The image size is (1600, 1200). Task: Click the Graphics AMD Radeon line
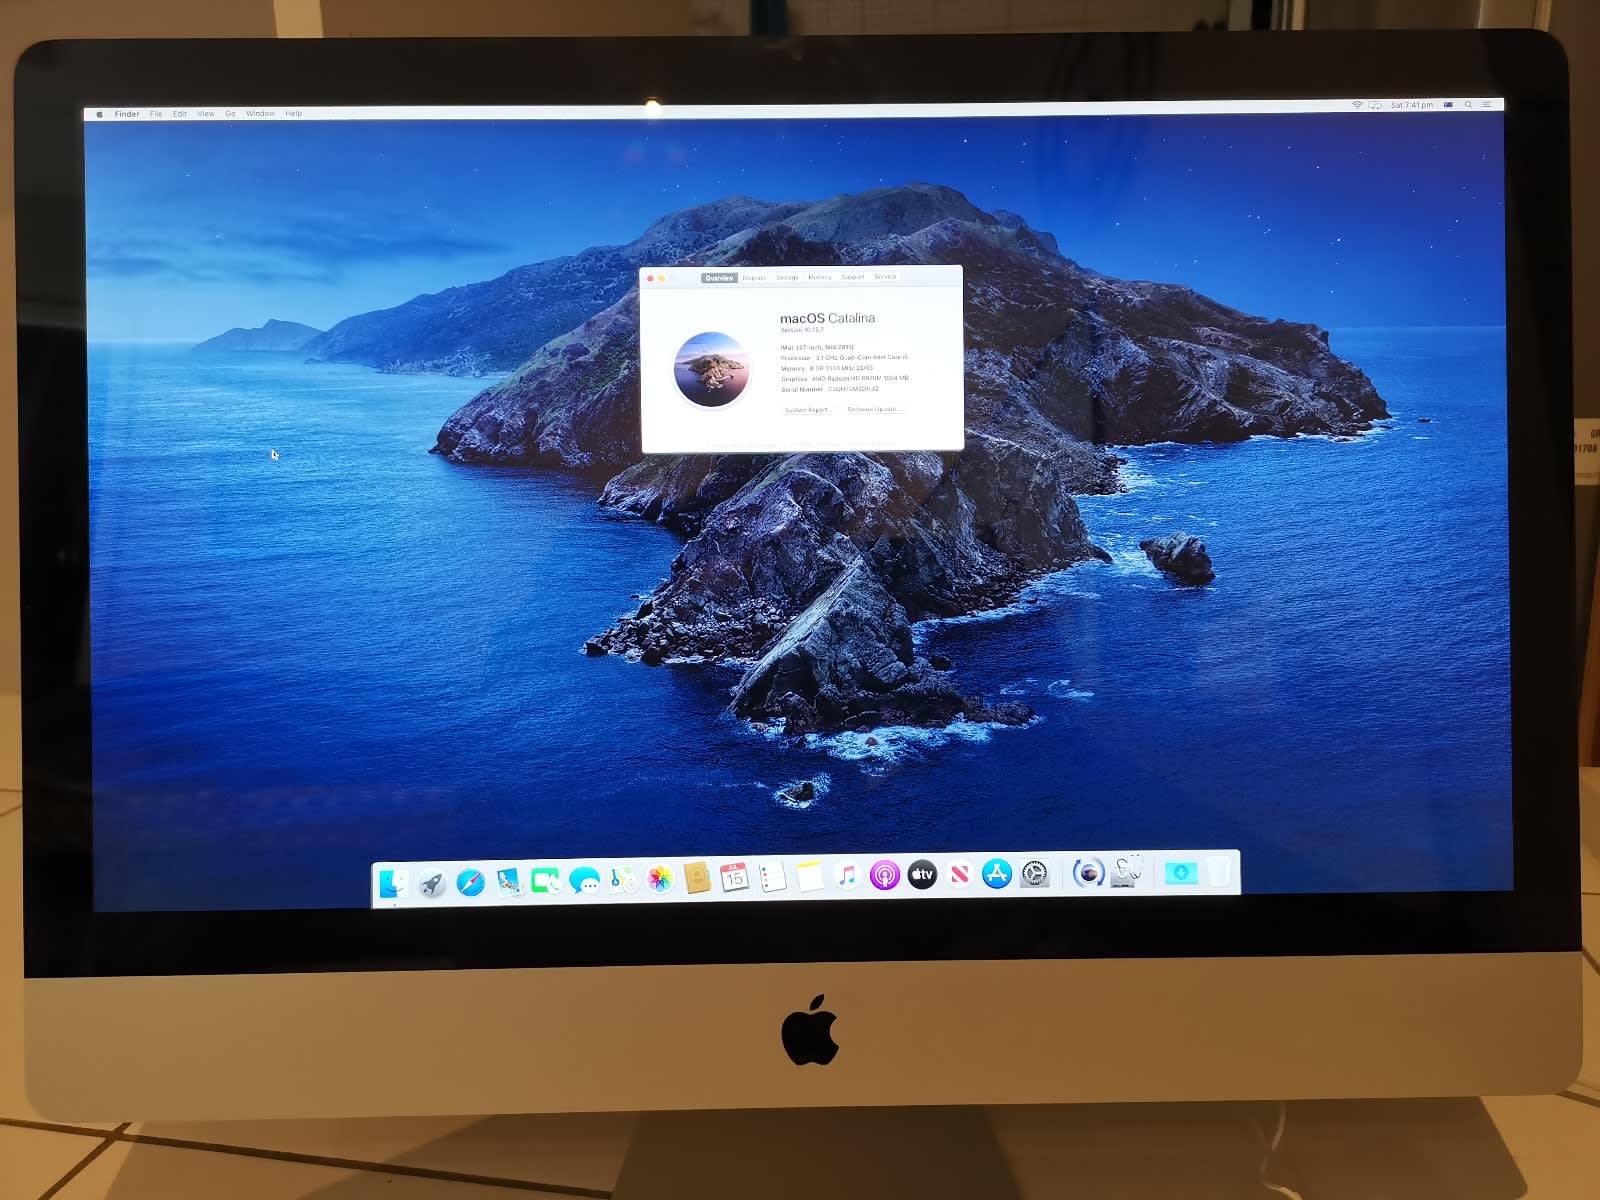click(x=845, y=379)
